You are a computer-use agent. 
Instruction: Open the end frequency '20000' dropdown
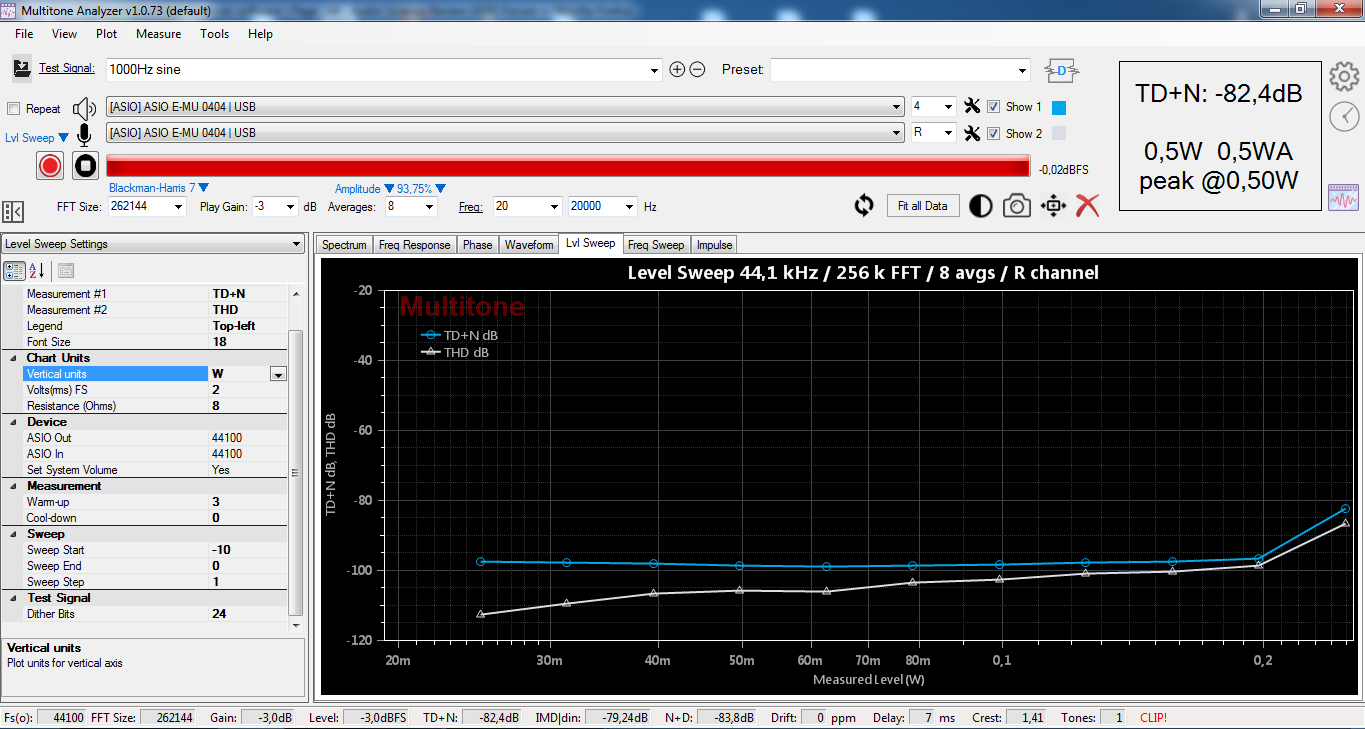click(629, 207)
